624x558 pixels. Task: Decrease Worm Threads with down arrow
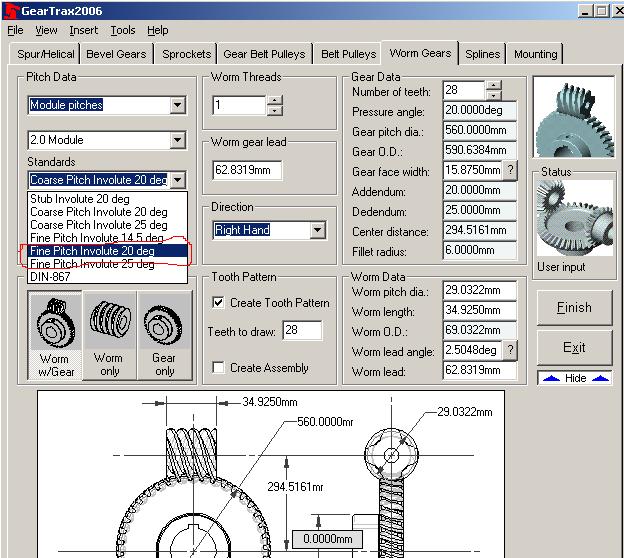pos(275,110)
